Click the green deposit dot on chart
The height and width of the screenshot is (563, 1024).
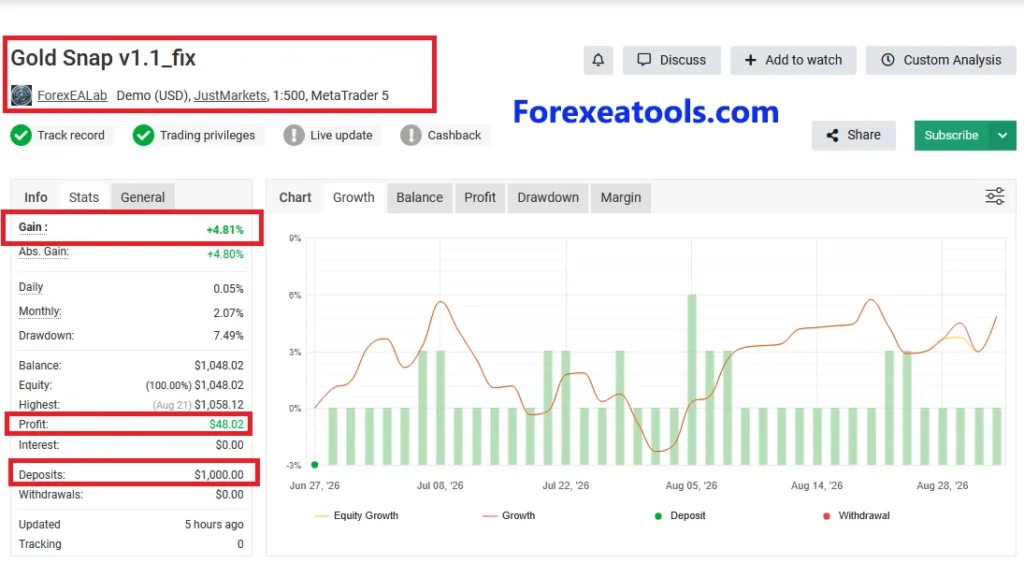[x=315, y=465]
